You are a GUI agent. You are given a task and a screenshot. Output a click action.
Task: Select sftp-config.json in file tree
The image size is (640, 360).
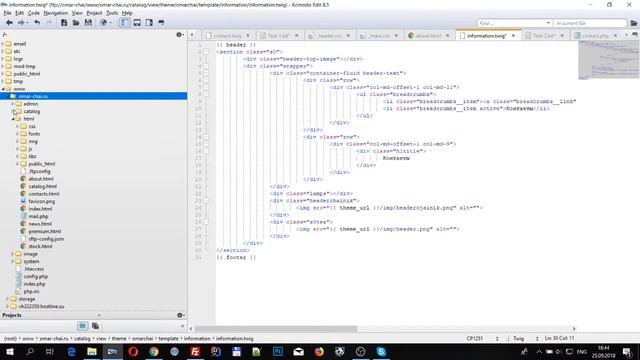[46, 239]
